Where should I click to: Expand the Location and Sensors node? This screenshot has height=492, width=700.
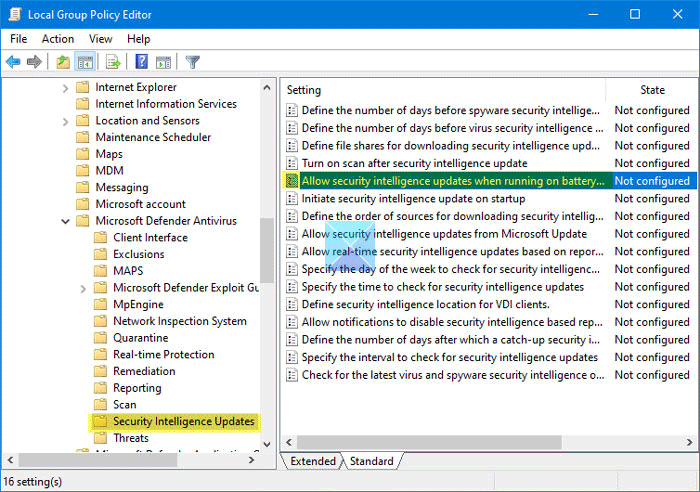click(x=65, y=121)
